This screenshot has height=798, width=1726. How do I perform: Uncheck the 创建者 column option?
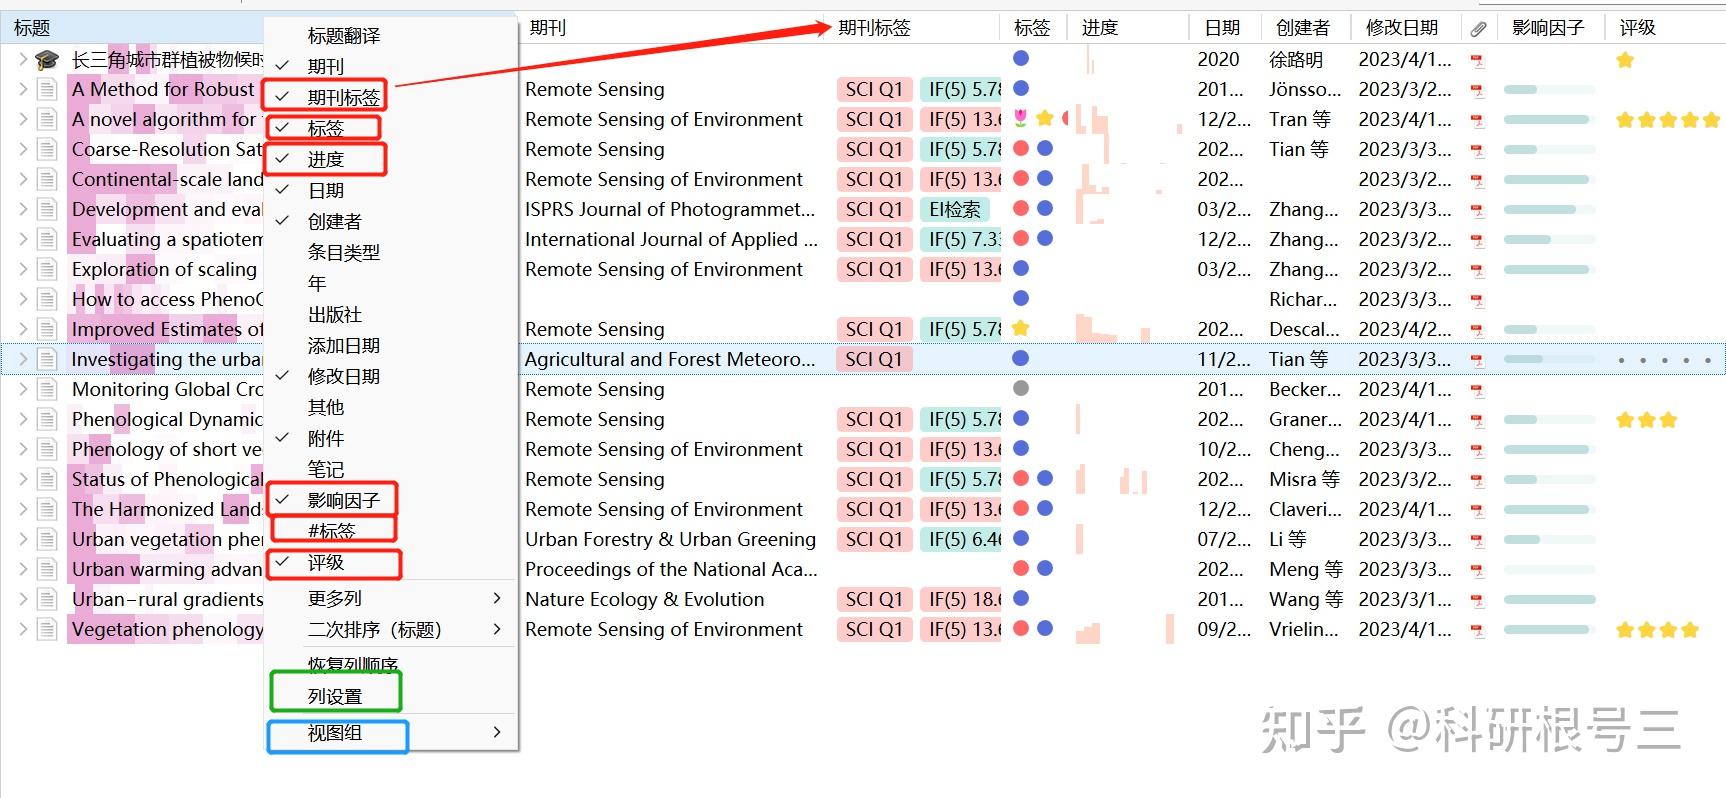coord(391,221)
